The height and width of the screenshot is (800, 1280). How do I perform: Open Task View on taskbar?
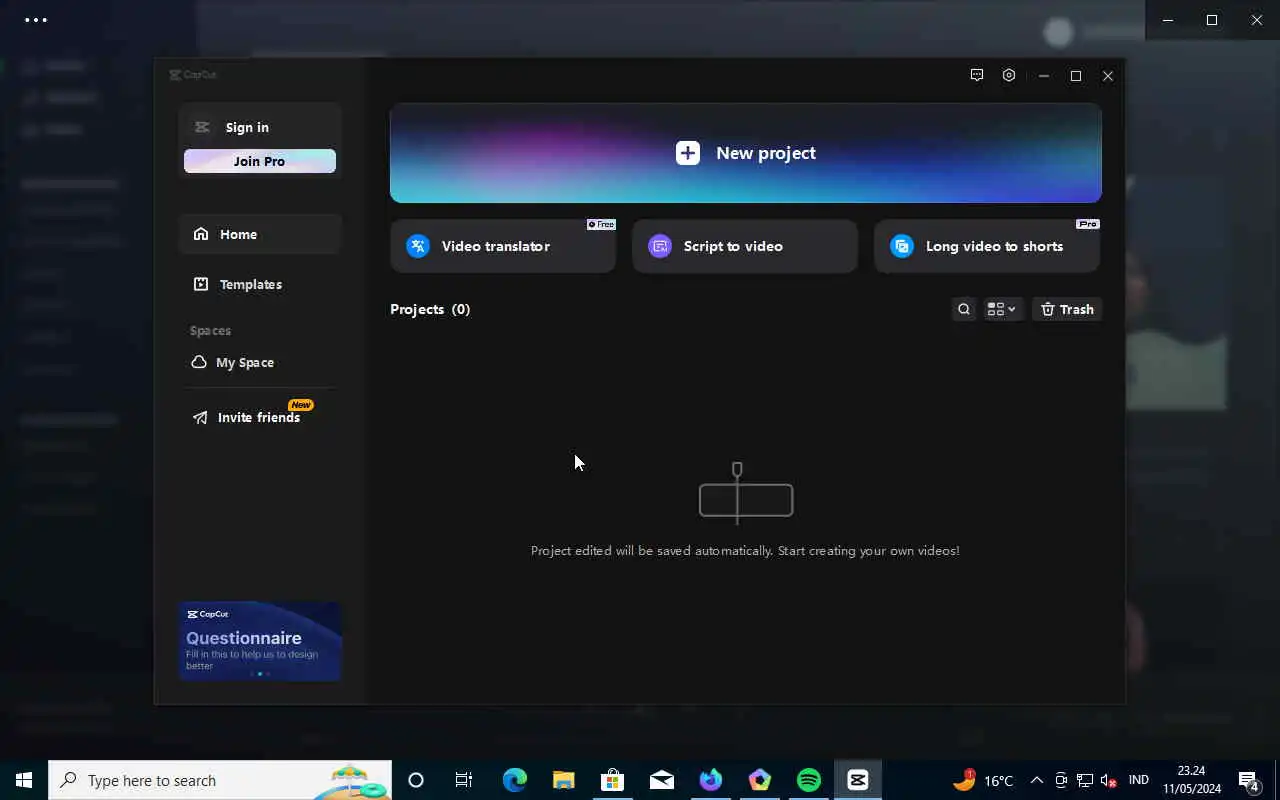coord(464,780)
